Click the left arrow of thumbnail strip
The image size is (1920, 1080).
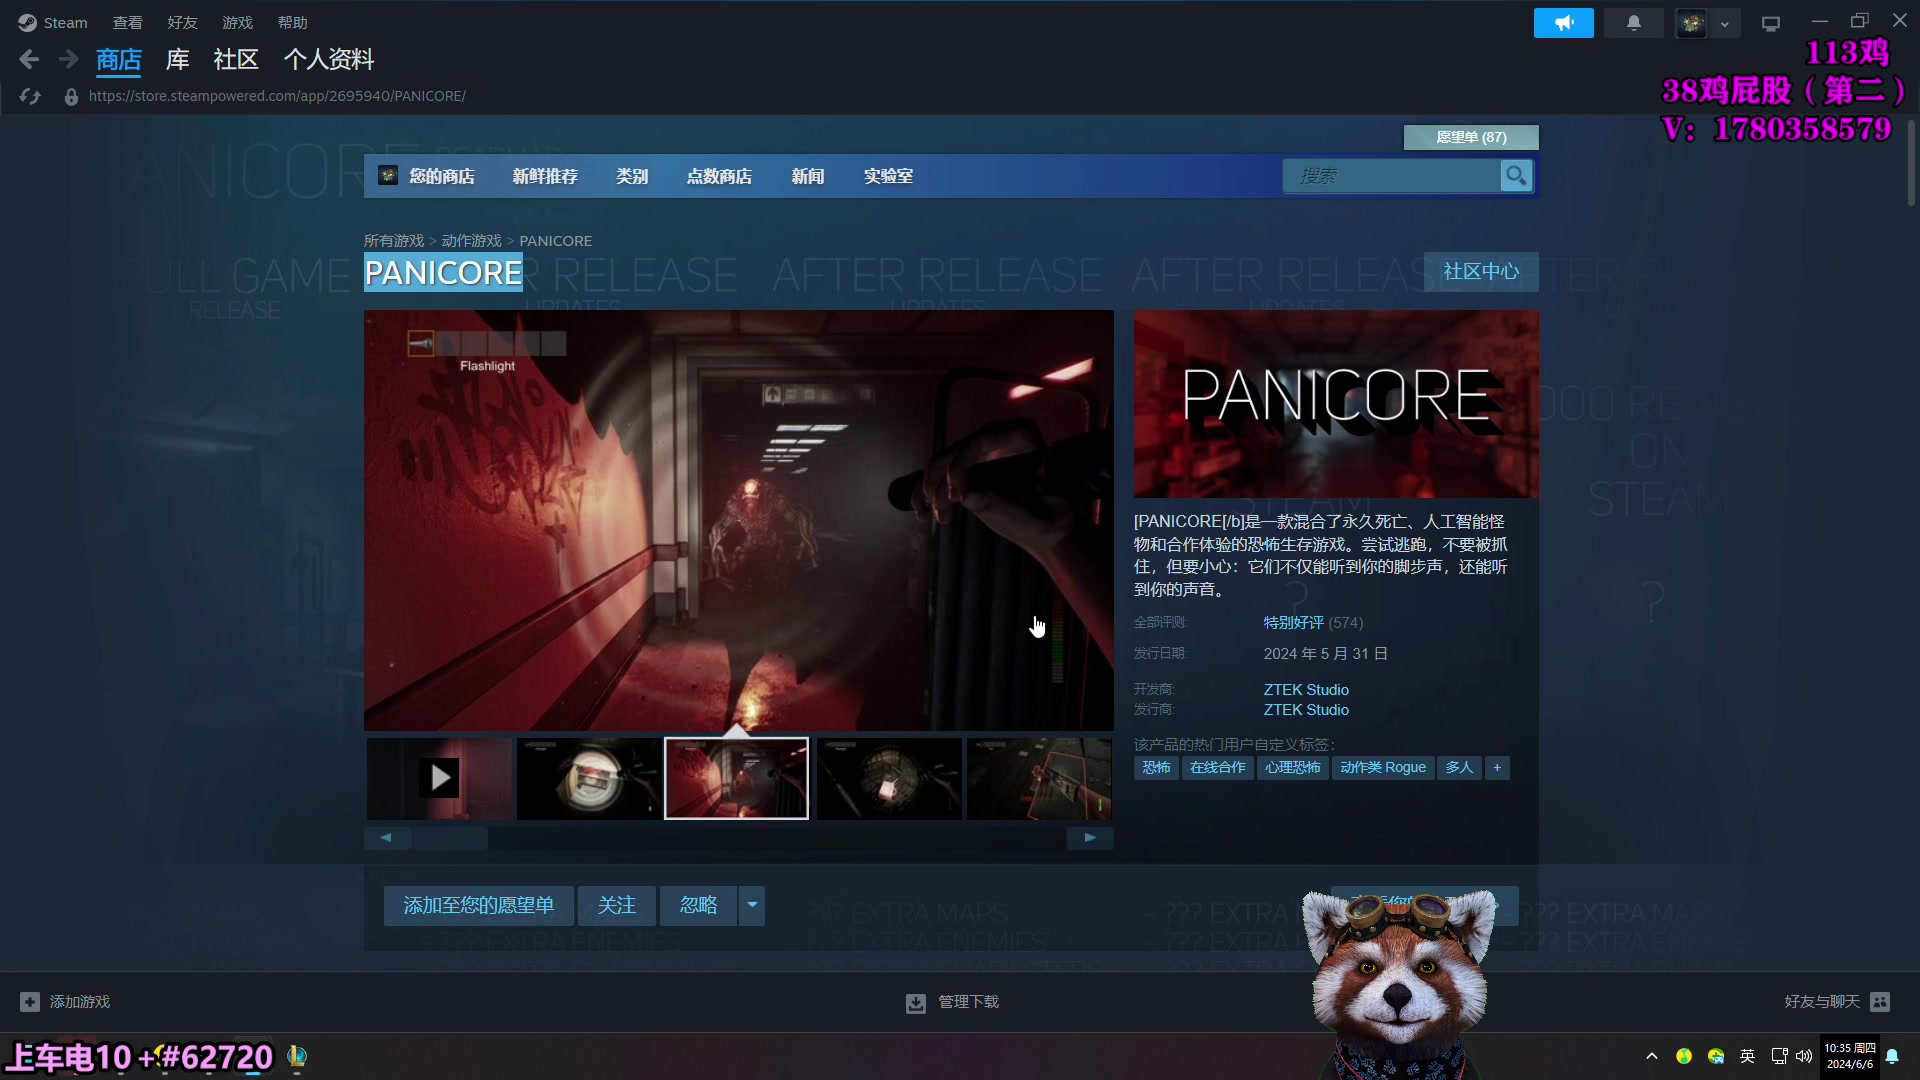[386, 838]
